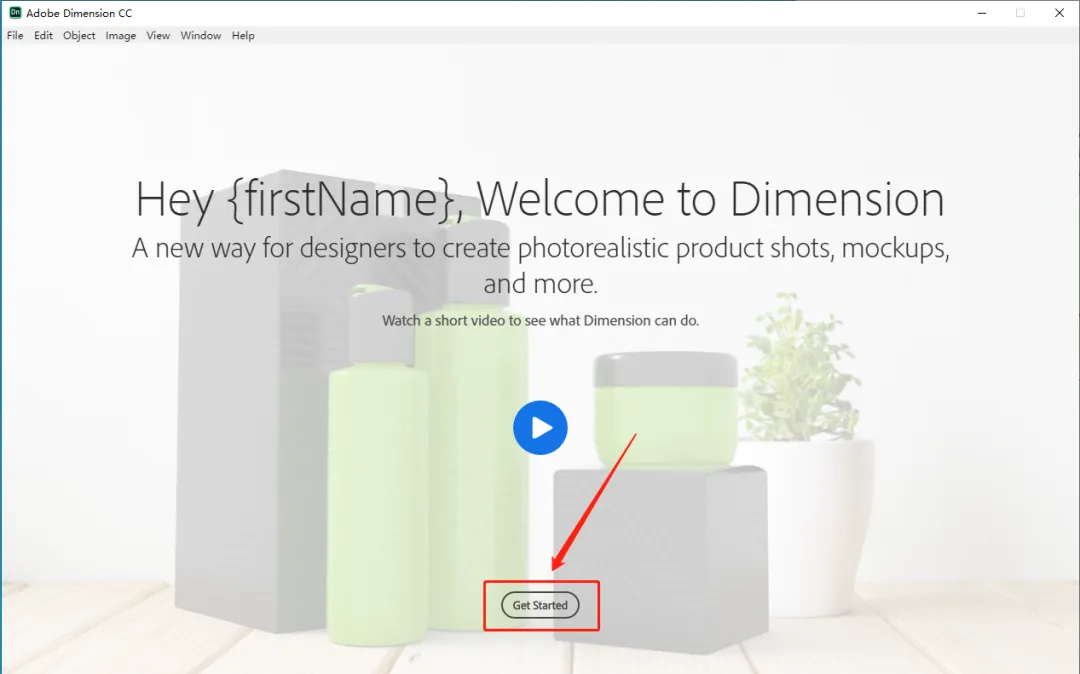The height and width of the screenshot is (674, 1080).
Task: Open the Edit menu
Action: click(x=43, y=36)
